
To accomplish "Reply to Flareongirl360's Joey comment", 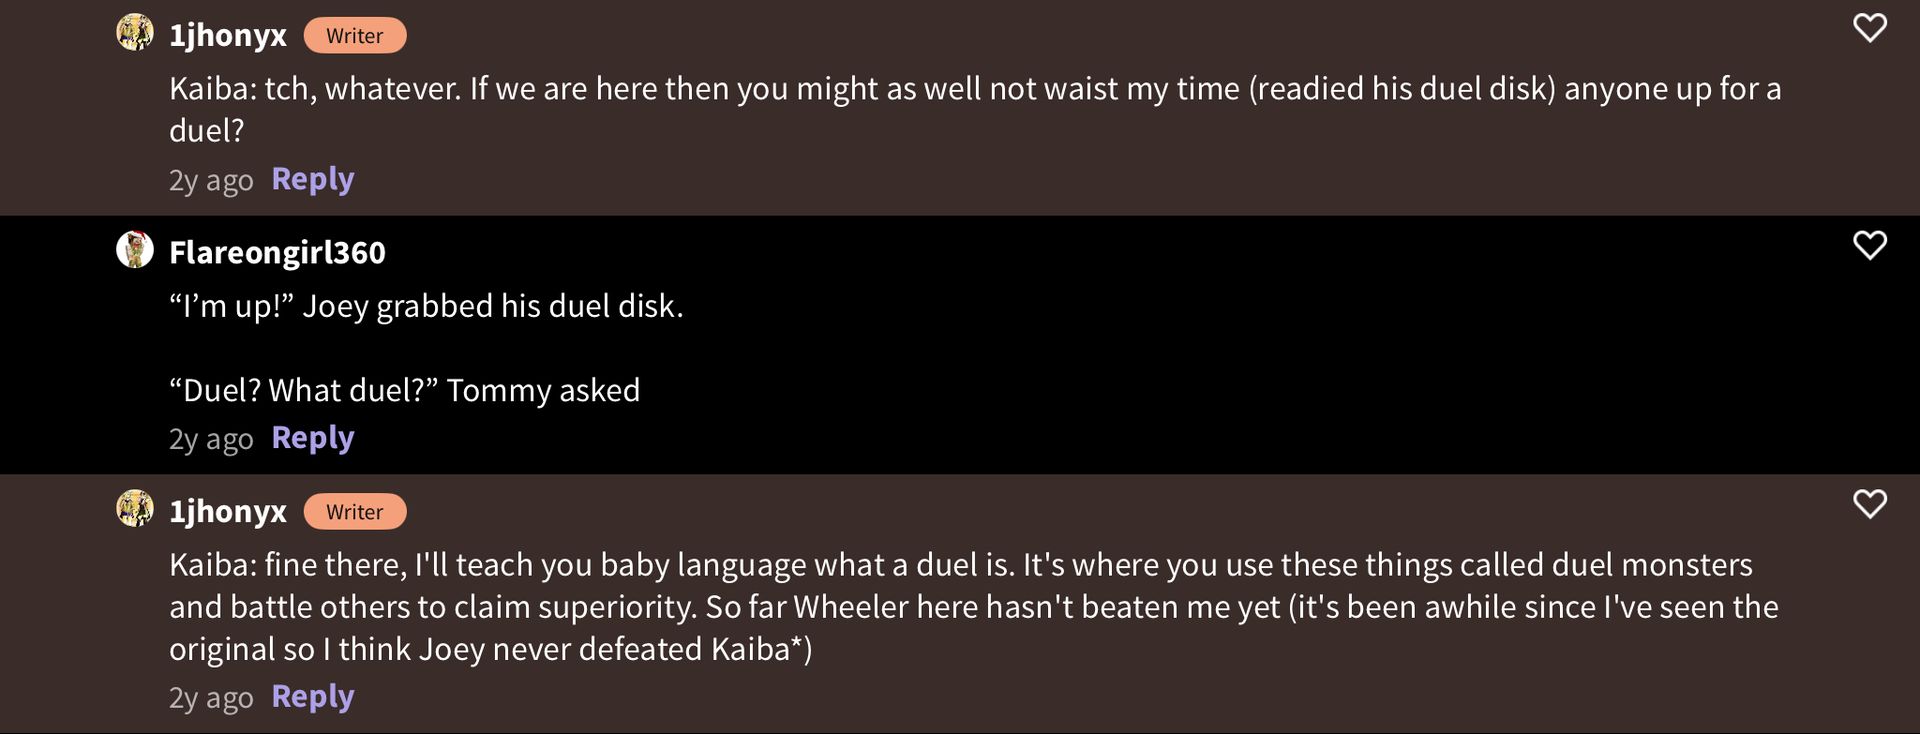I will (313, 439).
